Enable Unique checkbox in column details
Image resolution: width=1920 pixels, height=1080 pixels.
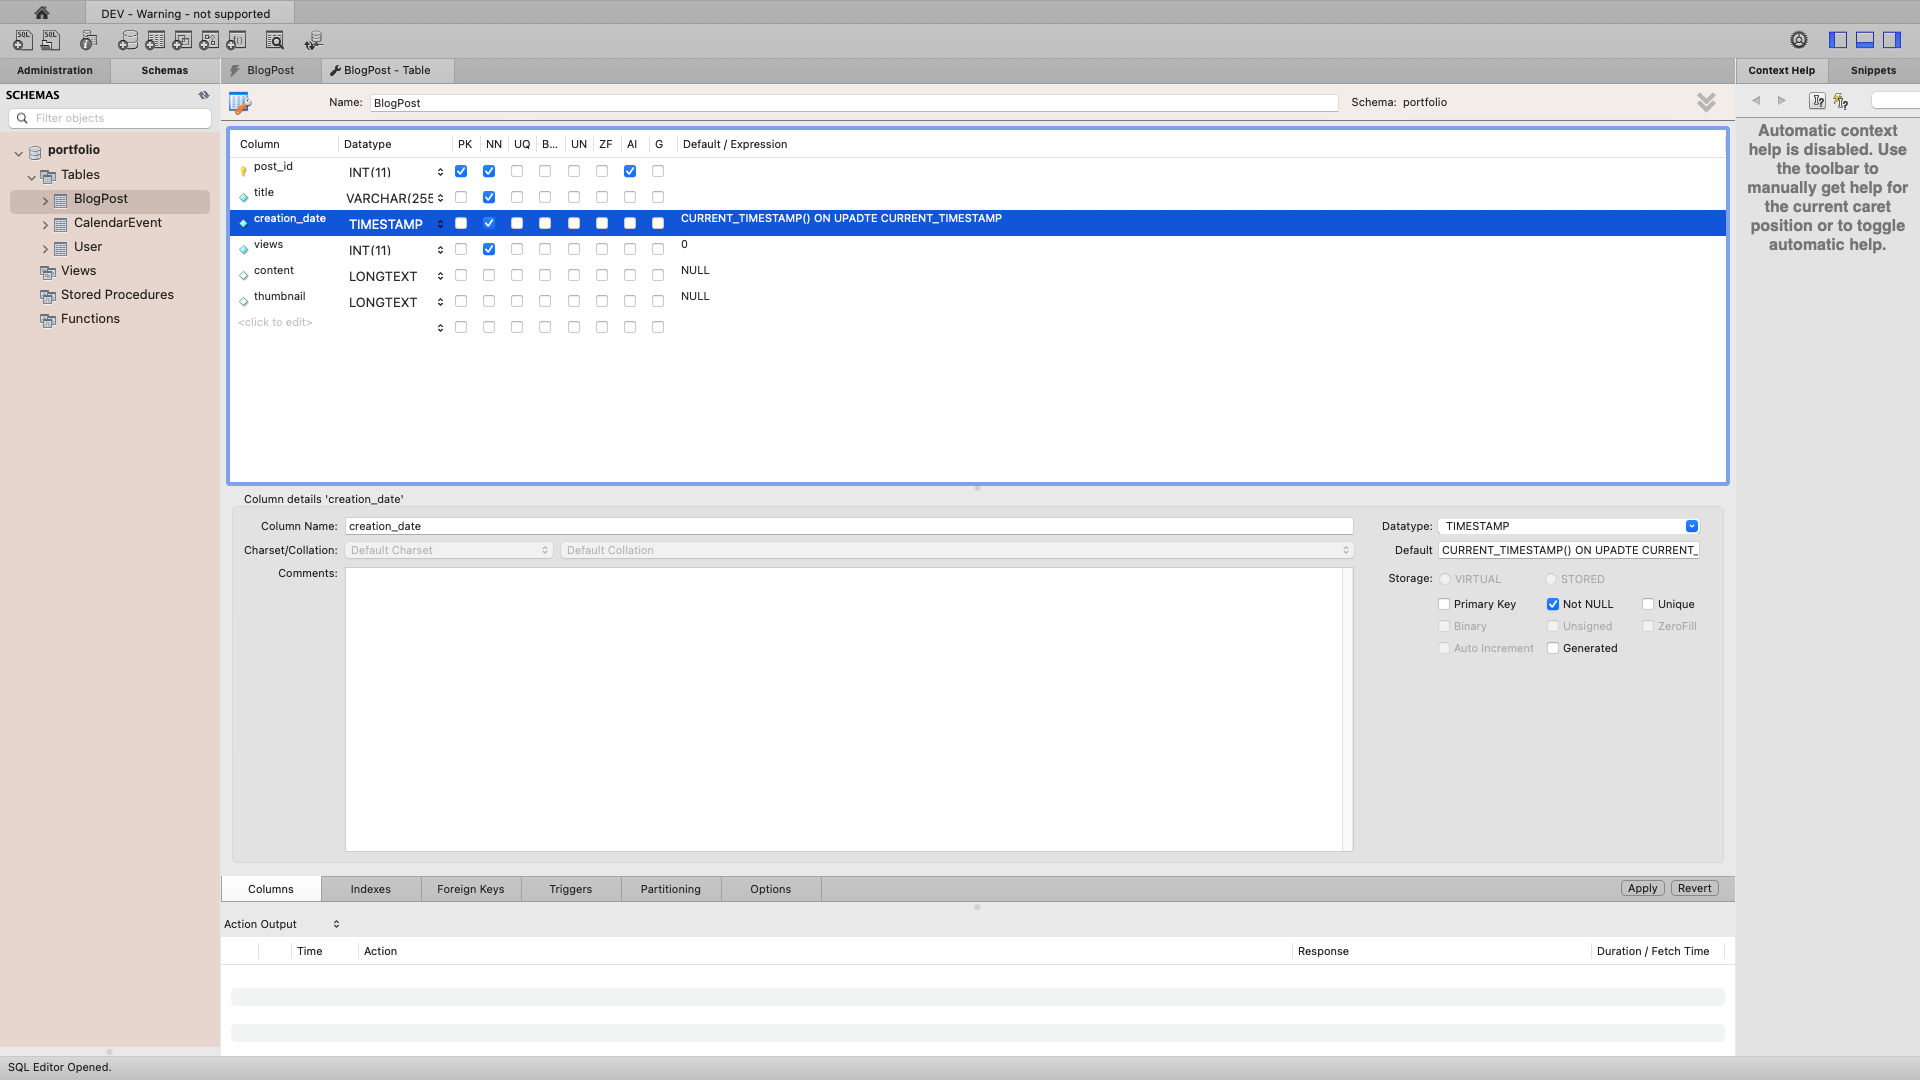click(x=1648, y=604)
